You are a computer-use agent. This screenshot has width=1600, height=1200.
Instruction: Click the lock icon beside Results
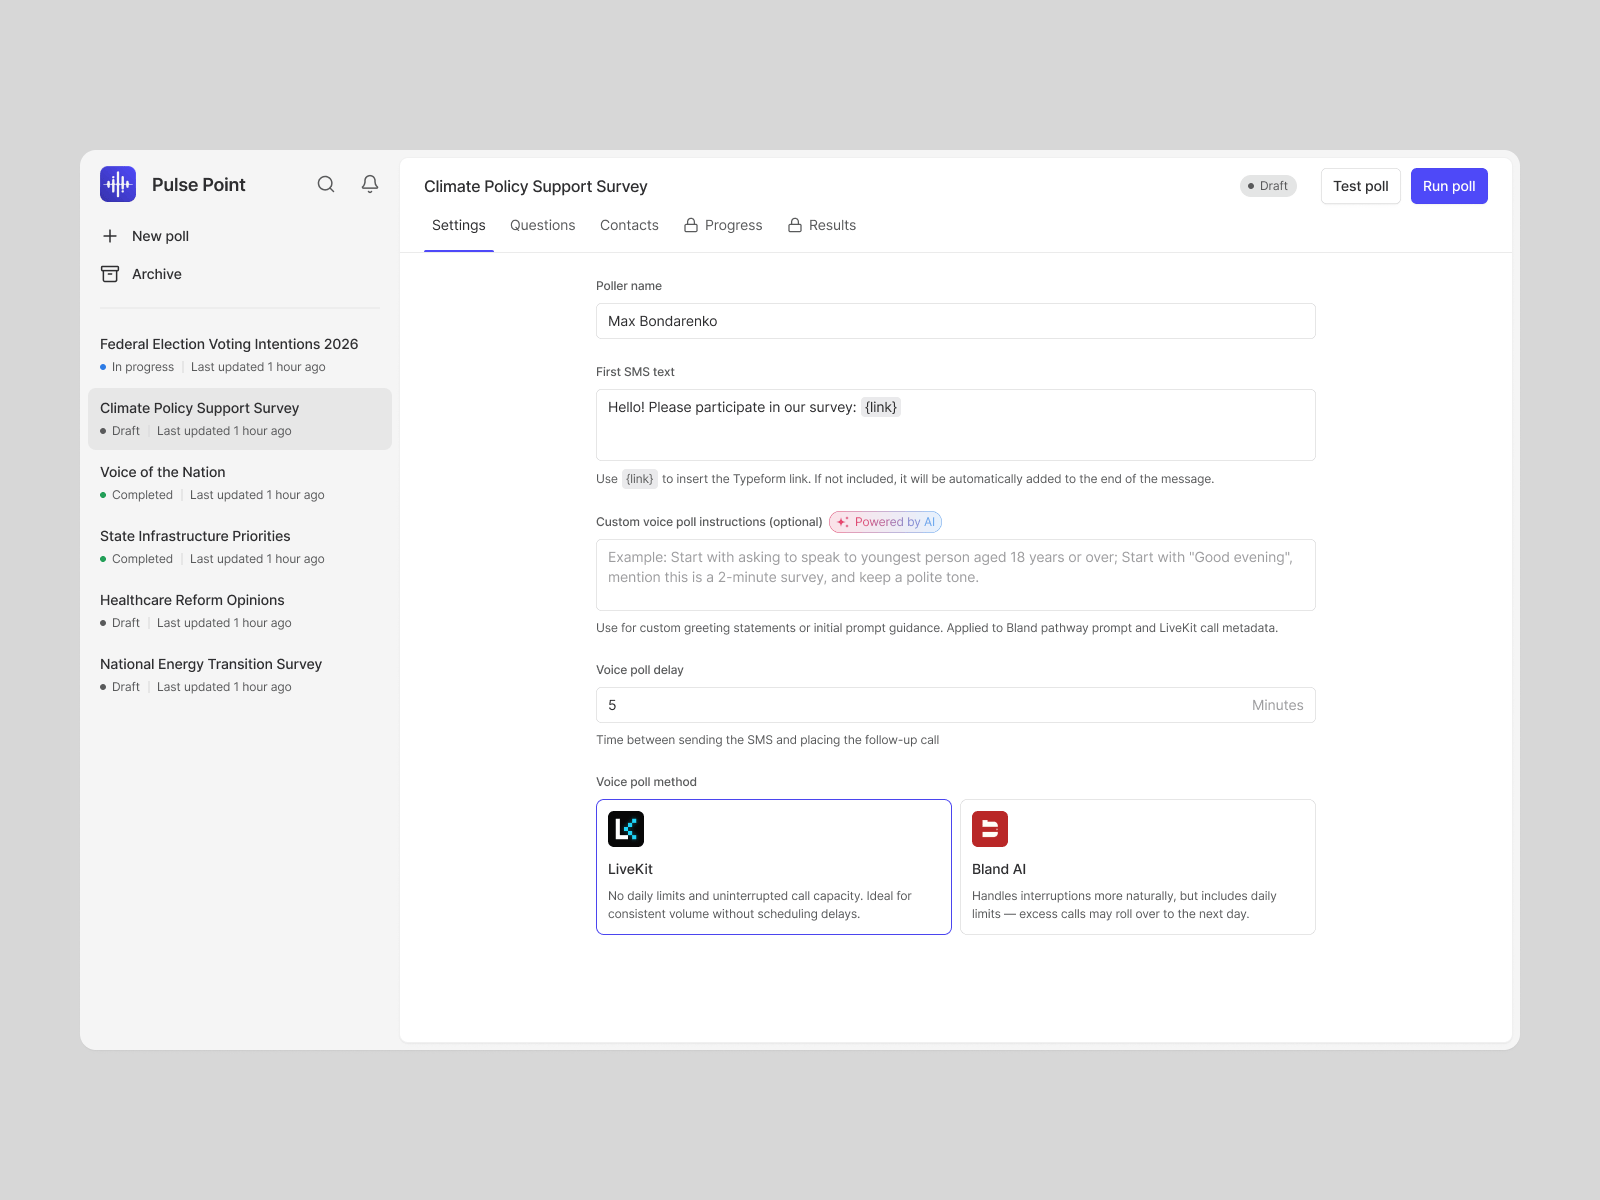[x=795, y=225]
